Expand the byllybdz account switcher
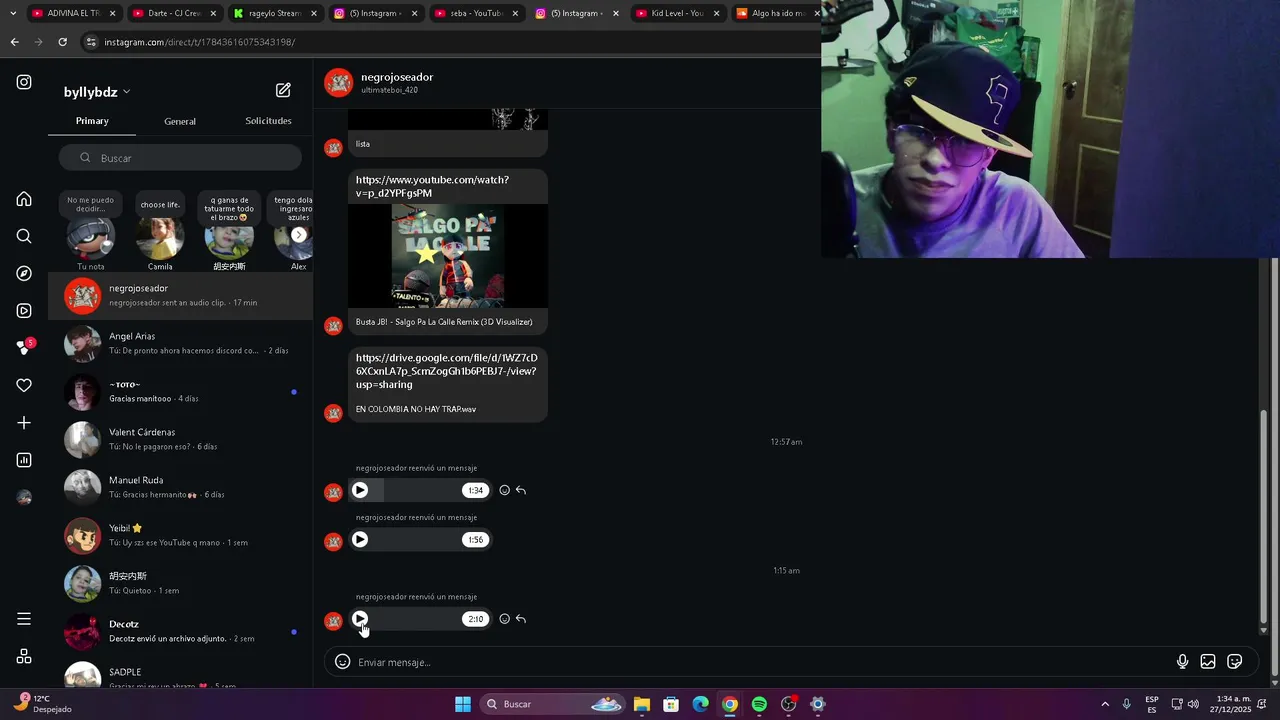The width and height of the screenshot is (1280, 720). (x=97, y=92)
